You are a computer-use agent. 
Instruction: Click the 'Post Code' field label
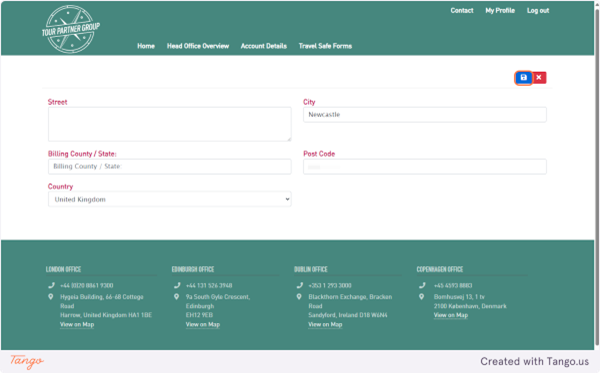click(319, 154)
